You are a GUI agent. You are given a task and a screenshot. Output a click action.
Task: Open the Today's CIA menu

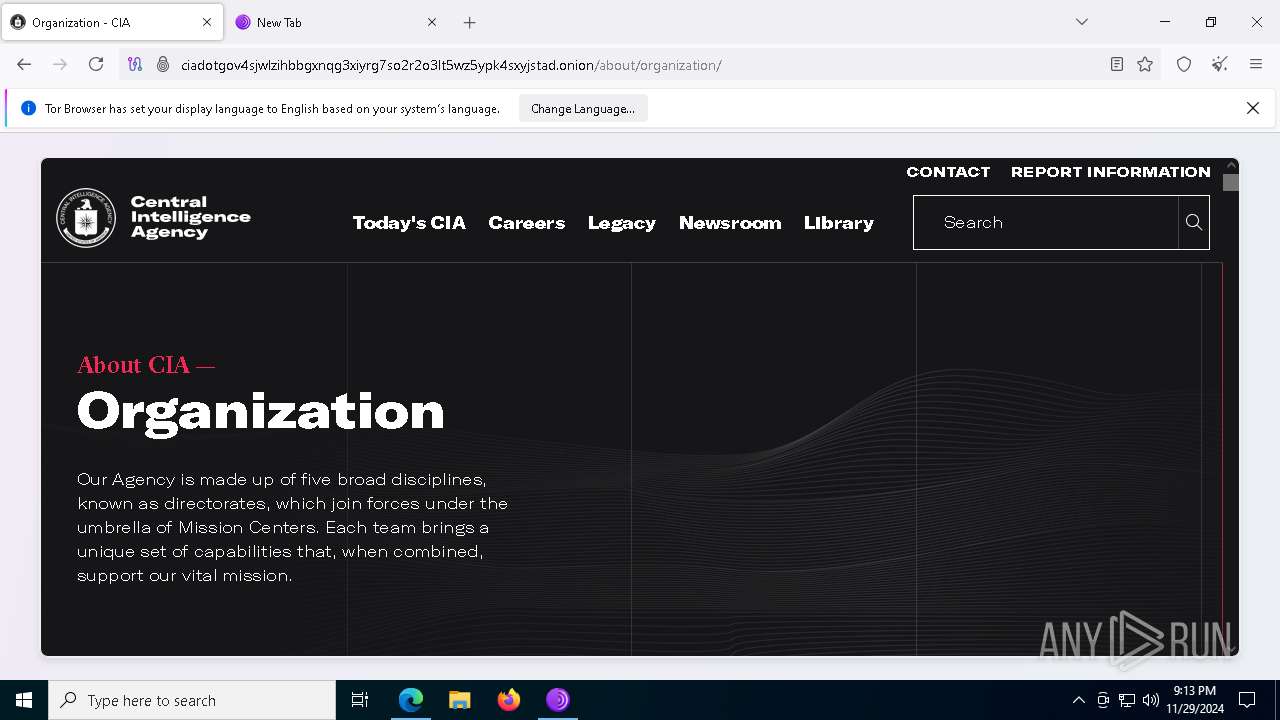tap(409, 223)
